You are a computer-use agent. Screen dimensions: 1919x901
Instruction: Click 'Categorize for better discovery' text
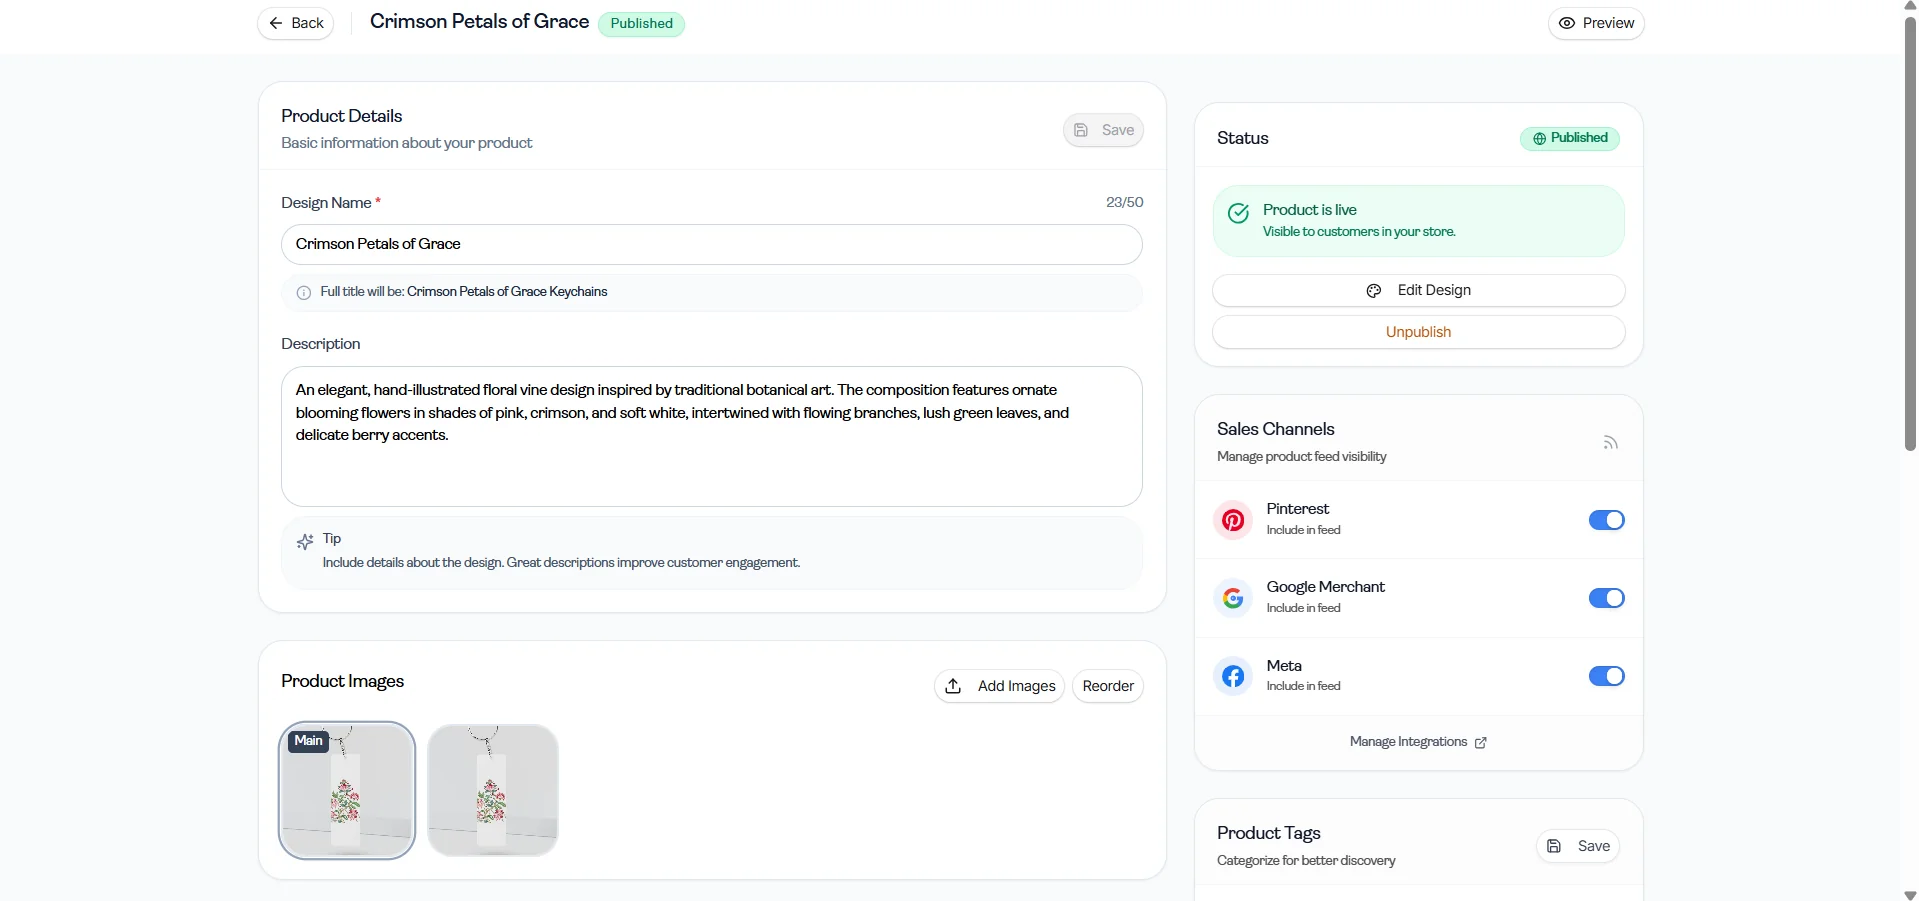point(1306,861)
